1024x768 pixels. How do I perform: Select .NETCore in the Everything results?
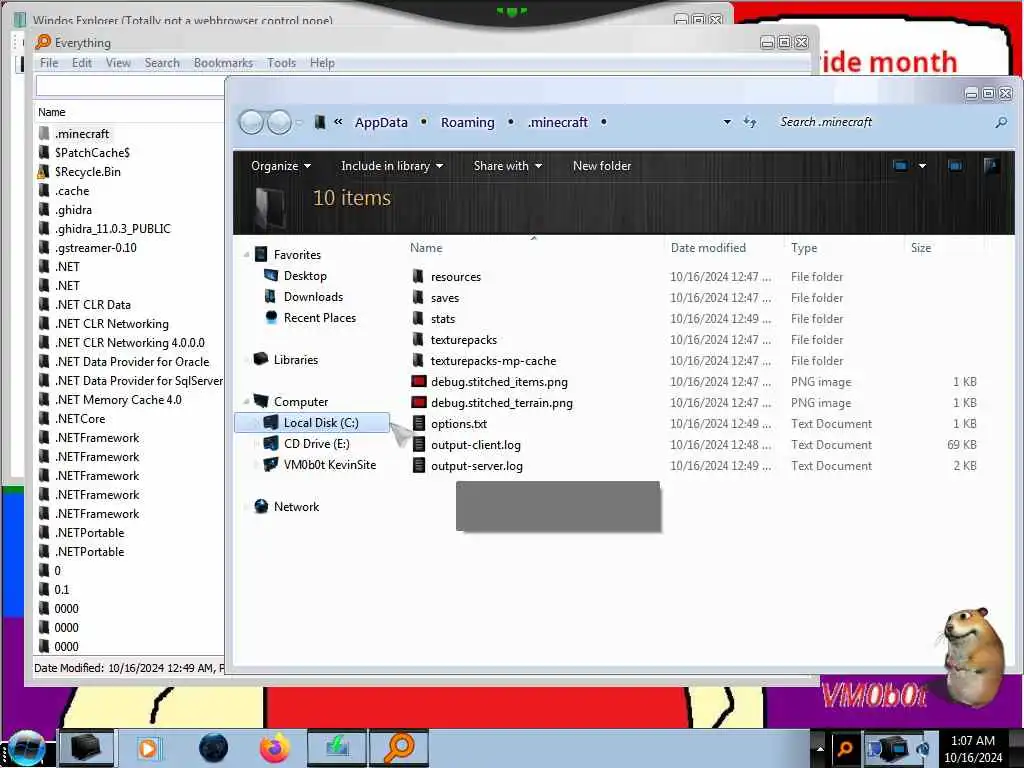click(x=80, y=419)
